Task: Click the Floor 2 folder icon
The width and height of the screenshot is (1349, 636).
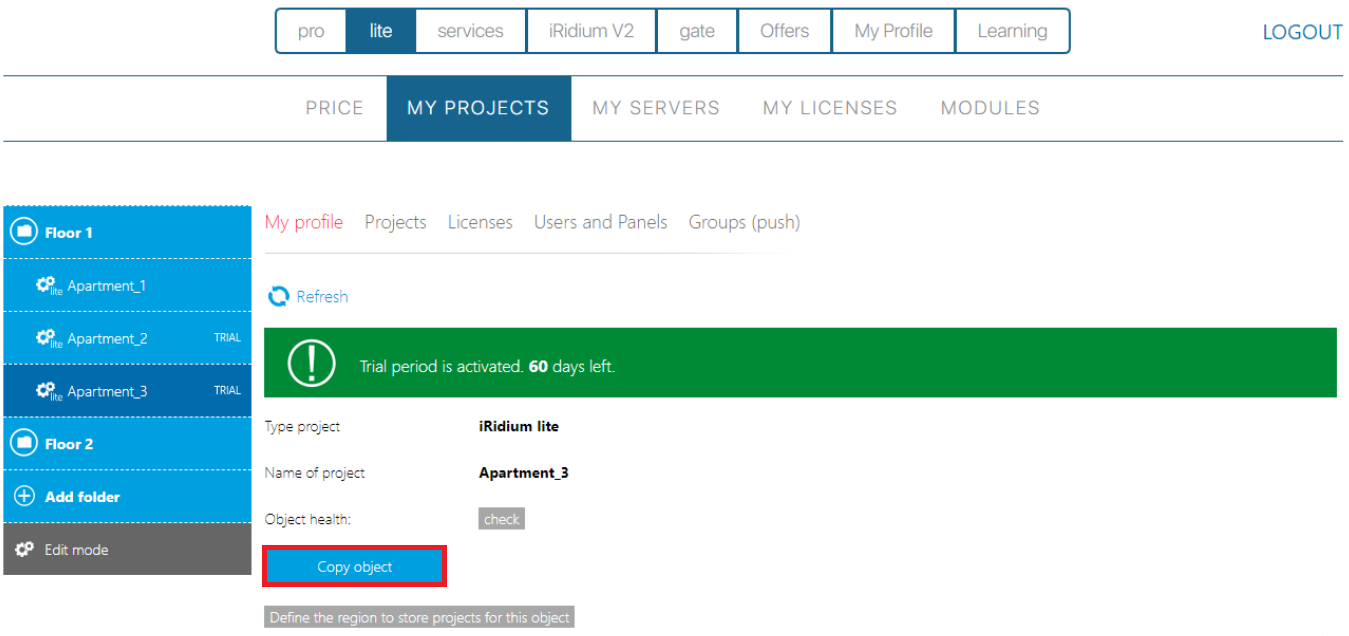Action: click(x=23, y=444)
